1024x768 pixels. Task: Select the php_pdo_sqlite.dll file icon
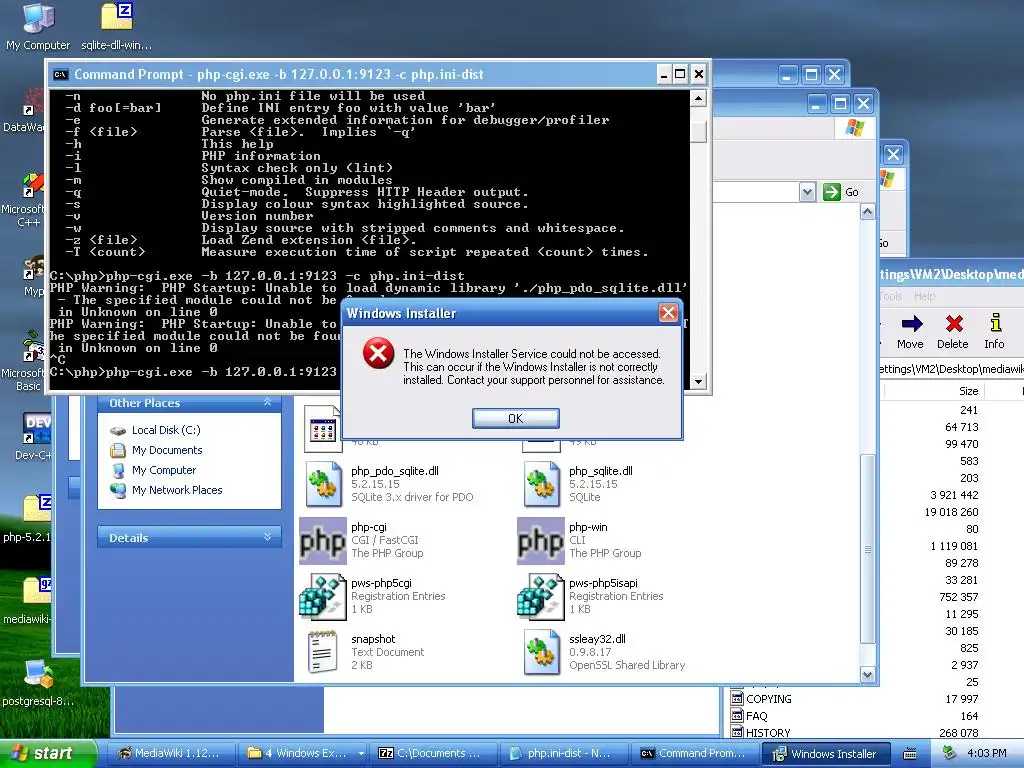pos(323,484)
